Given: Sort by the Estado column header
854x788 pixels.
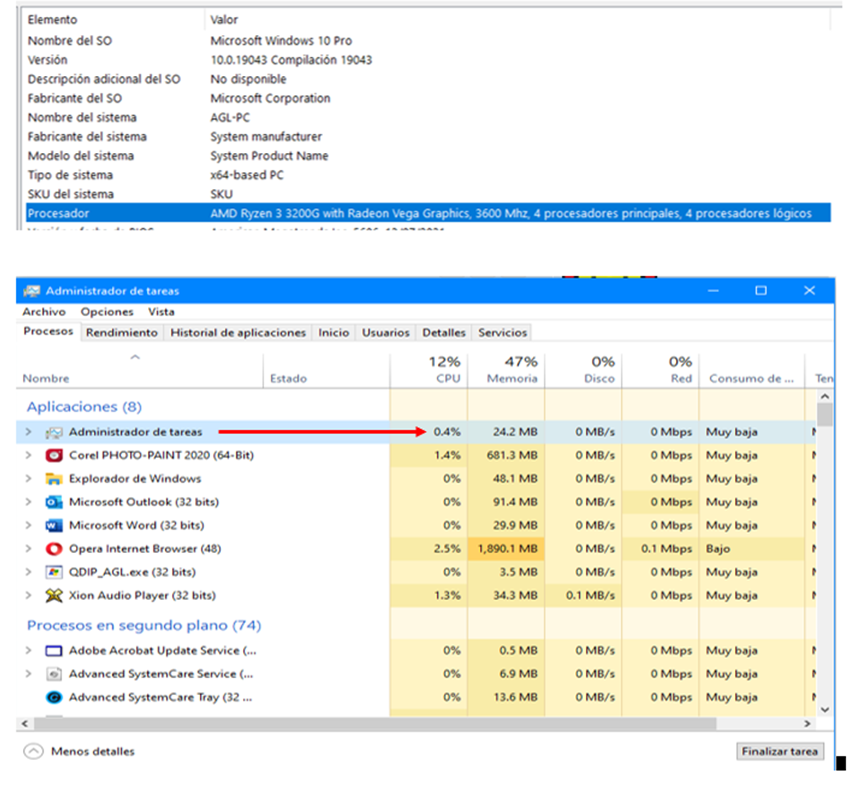Looking at the screenshot, I should point(327,370).
